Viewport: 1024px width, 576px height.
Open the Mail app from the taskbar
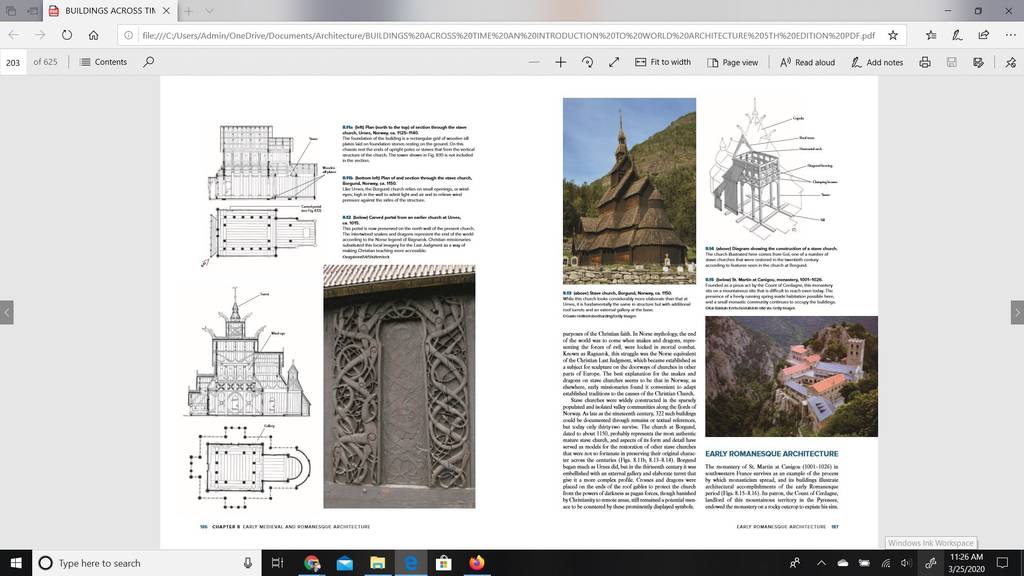tap(345, 563)
